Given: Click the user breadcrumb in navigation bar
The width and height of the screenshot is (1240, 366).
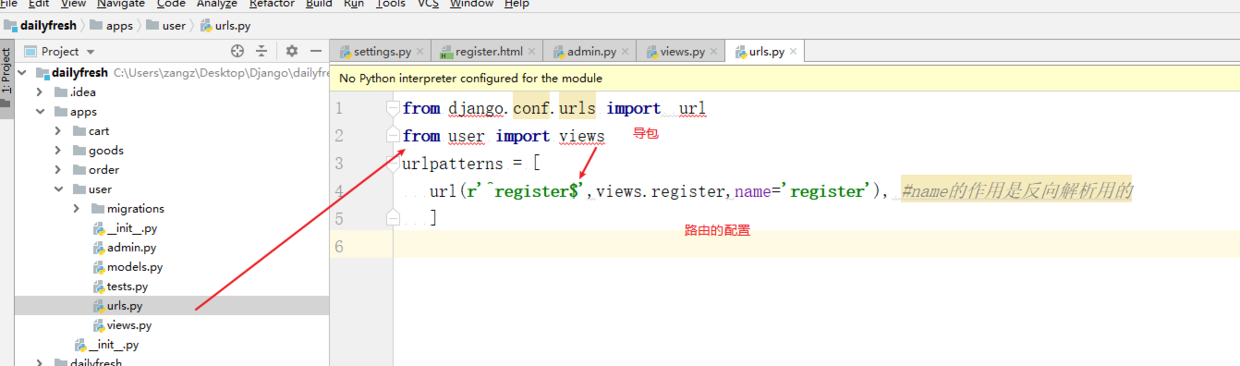Looking at the screenshot, I should click(166, 25).
